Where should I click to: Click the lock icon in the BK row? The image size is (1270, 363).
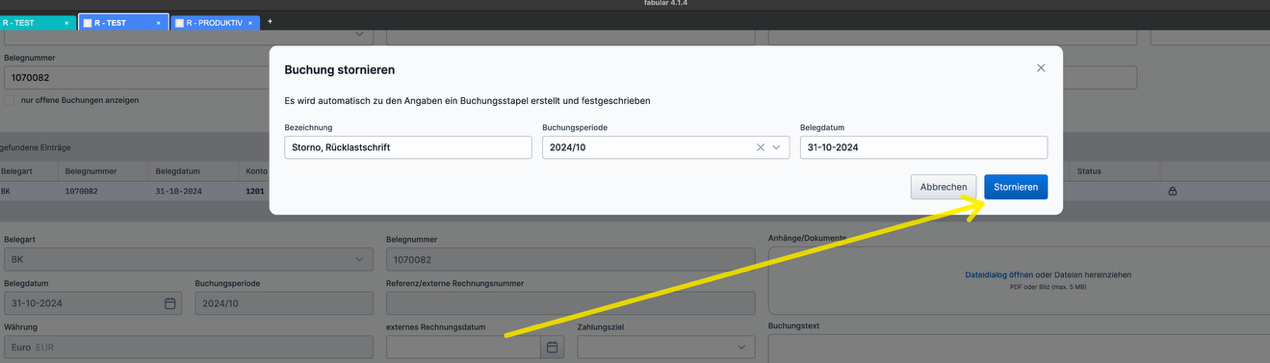(x=1172, y=190)
